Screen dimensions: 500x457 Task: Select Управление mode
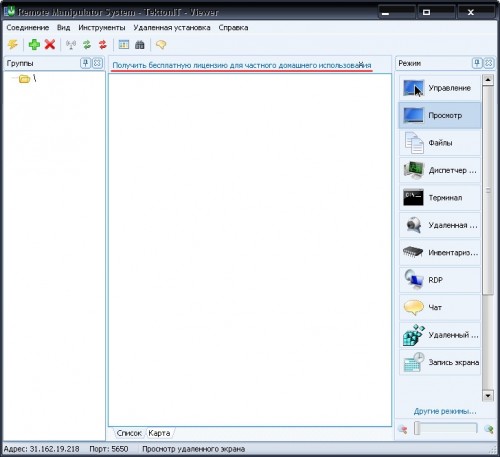click(x=440, y=88)
